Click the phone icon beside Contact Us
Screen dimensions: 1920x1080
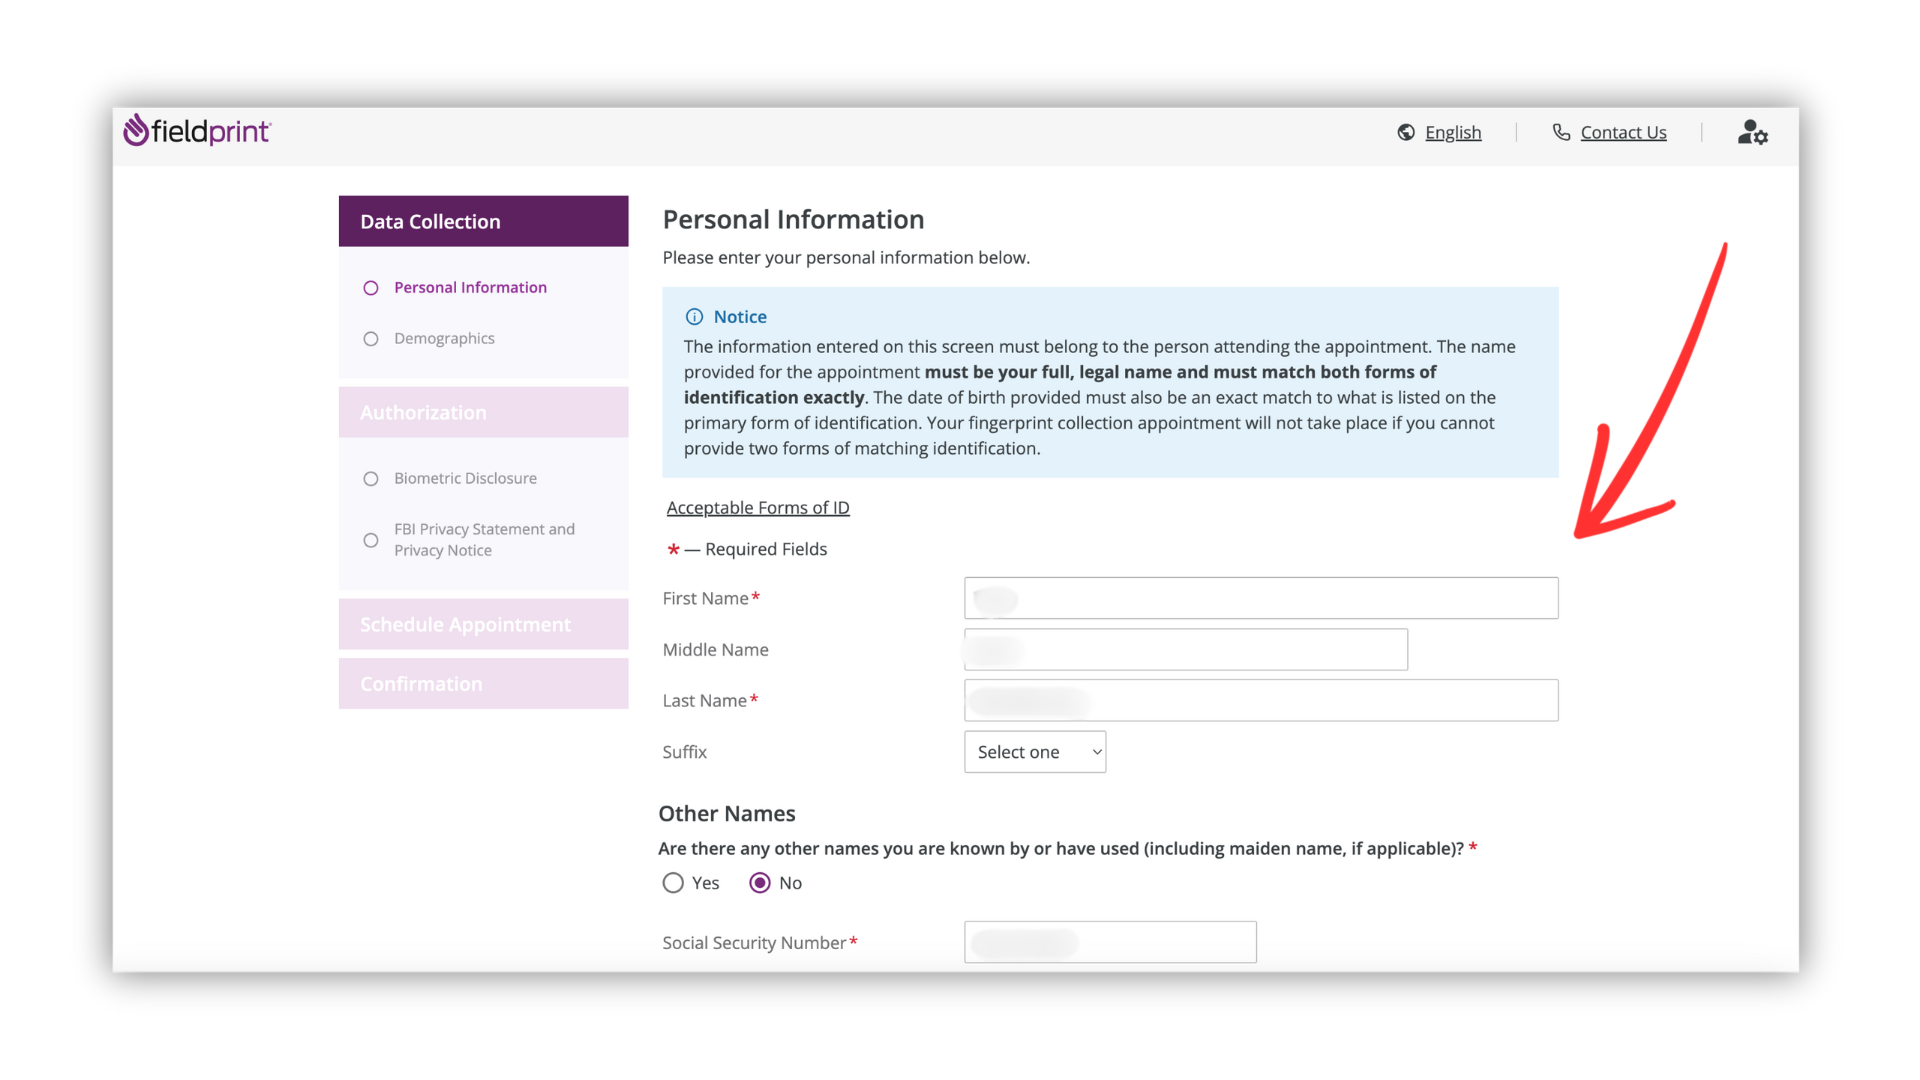pyautogui.click(x=1561, y=132)
